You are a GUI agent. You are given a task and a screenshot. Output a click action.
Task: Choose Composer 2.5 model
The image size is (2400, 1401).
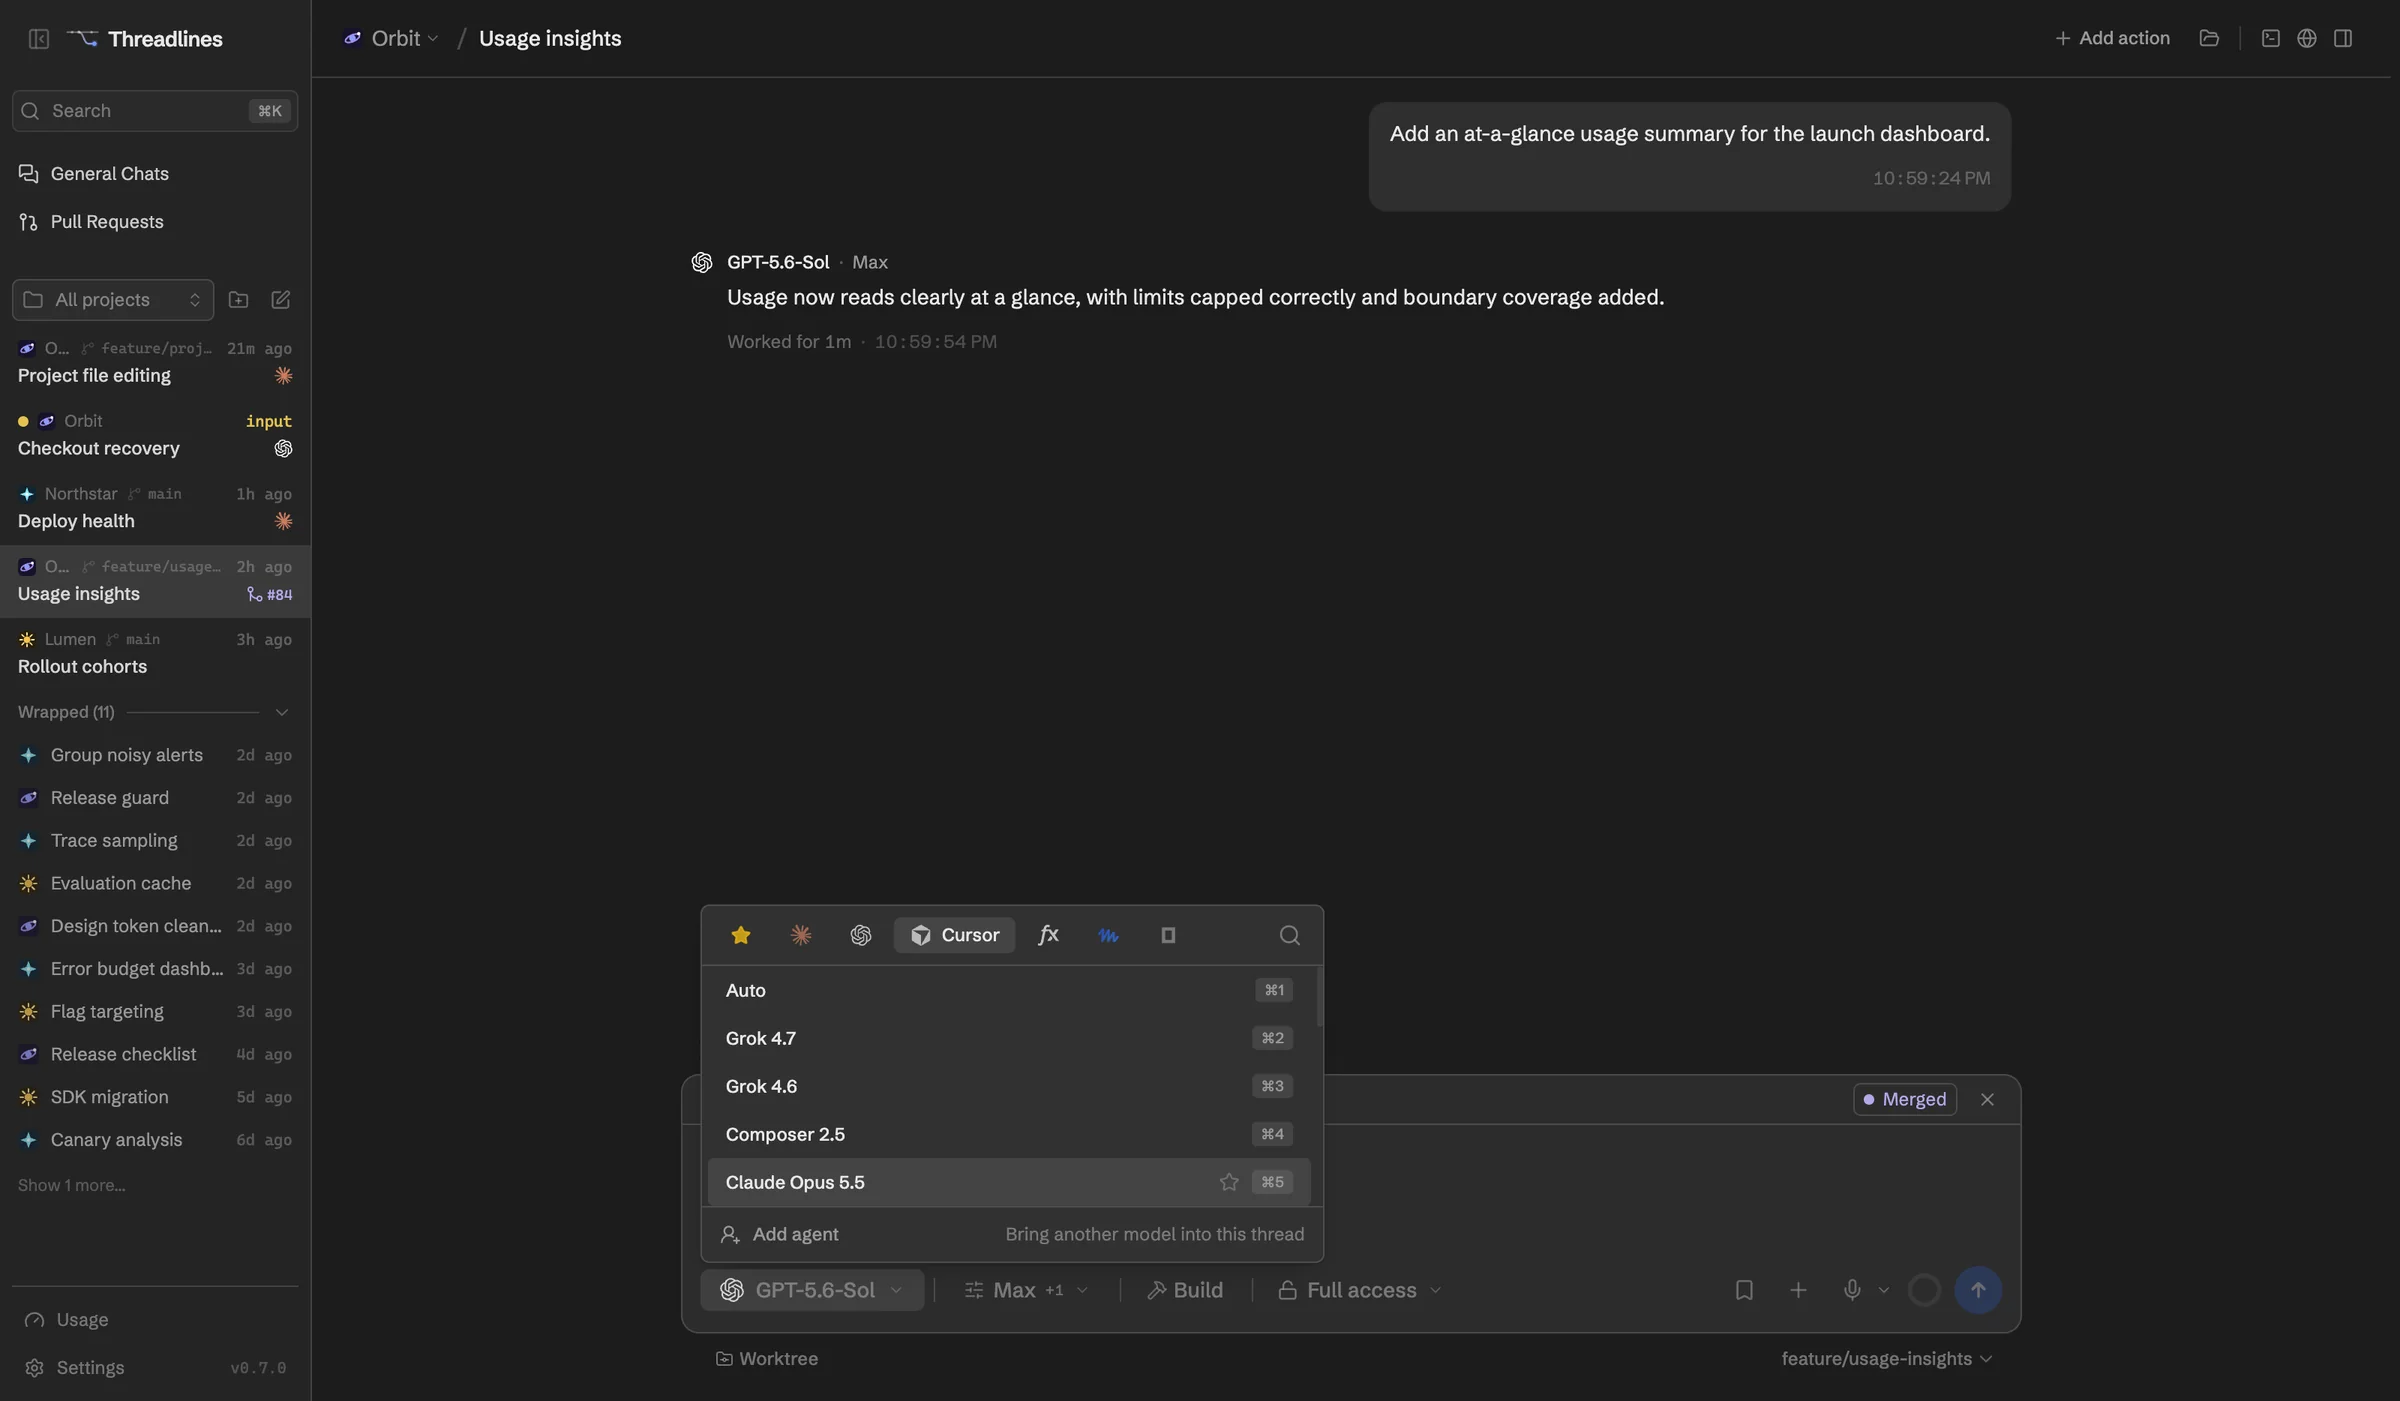(1009, 1134)
